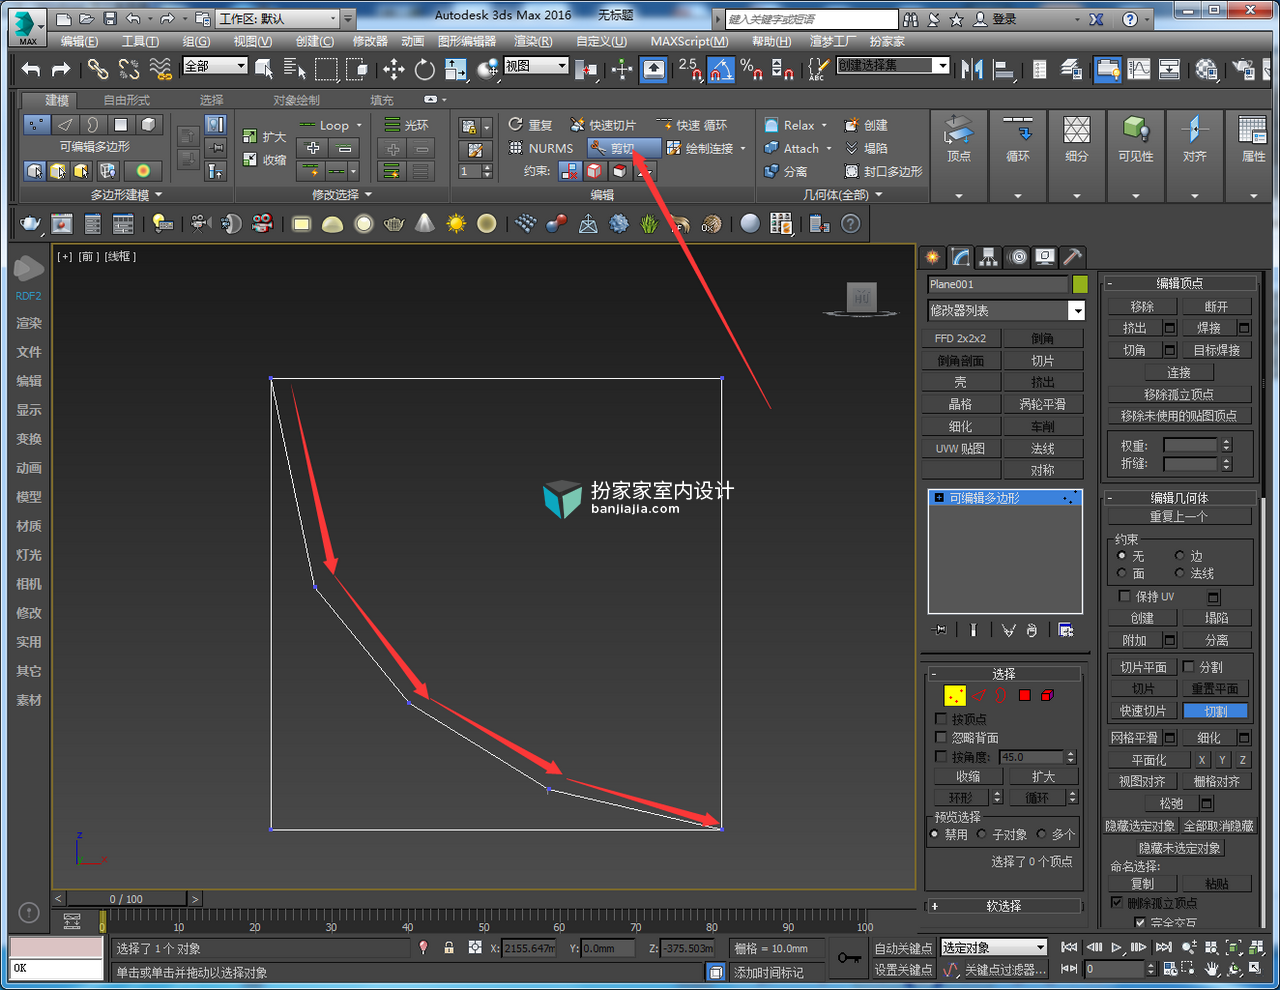Image resolution: width=1280 pixels, height=990 pixels.
Task: Open the 渲染(R) menu
Action: (x=533, y=41)
